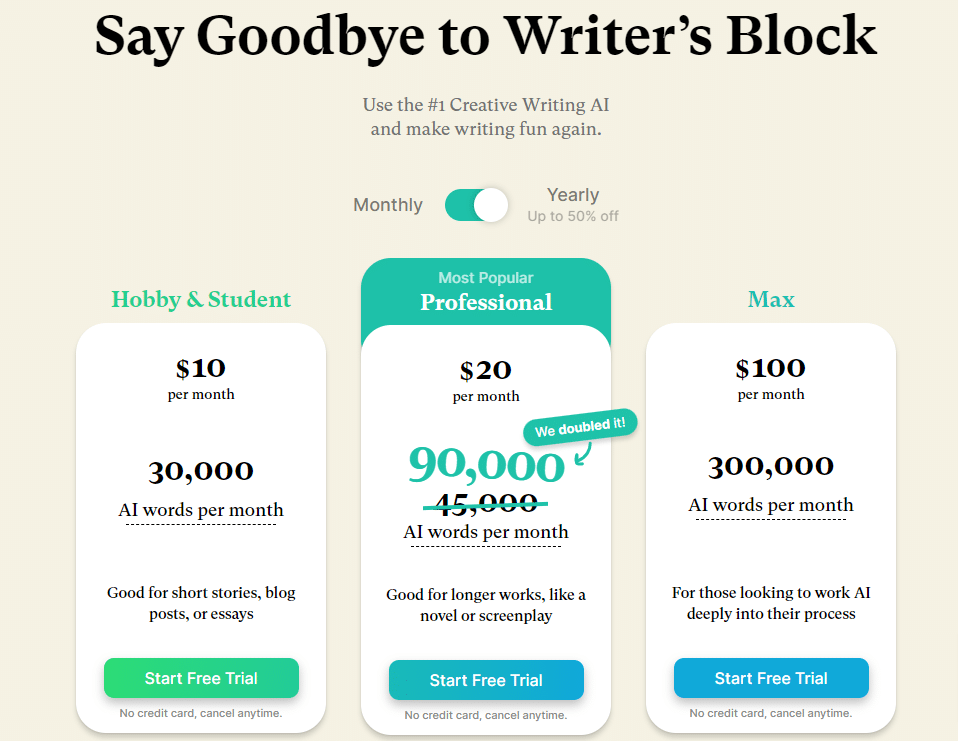This screenshot has height=741, width=958.
Task: Click the 'We doubled it!' badge
Action: 580,426
